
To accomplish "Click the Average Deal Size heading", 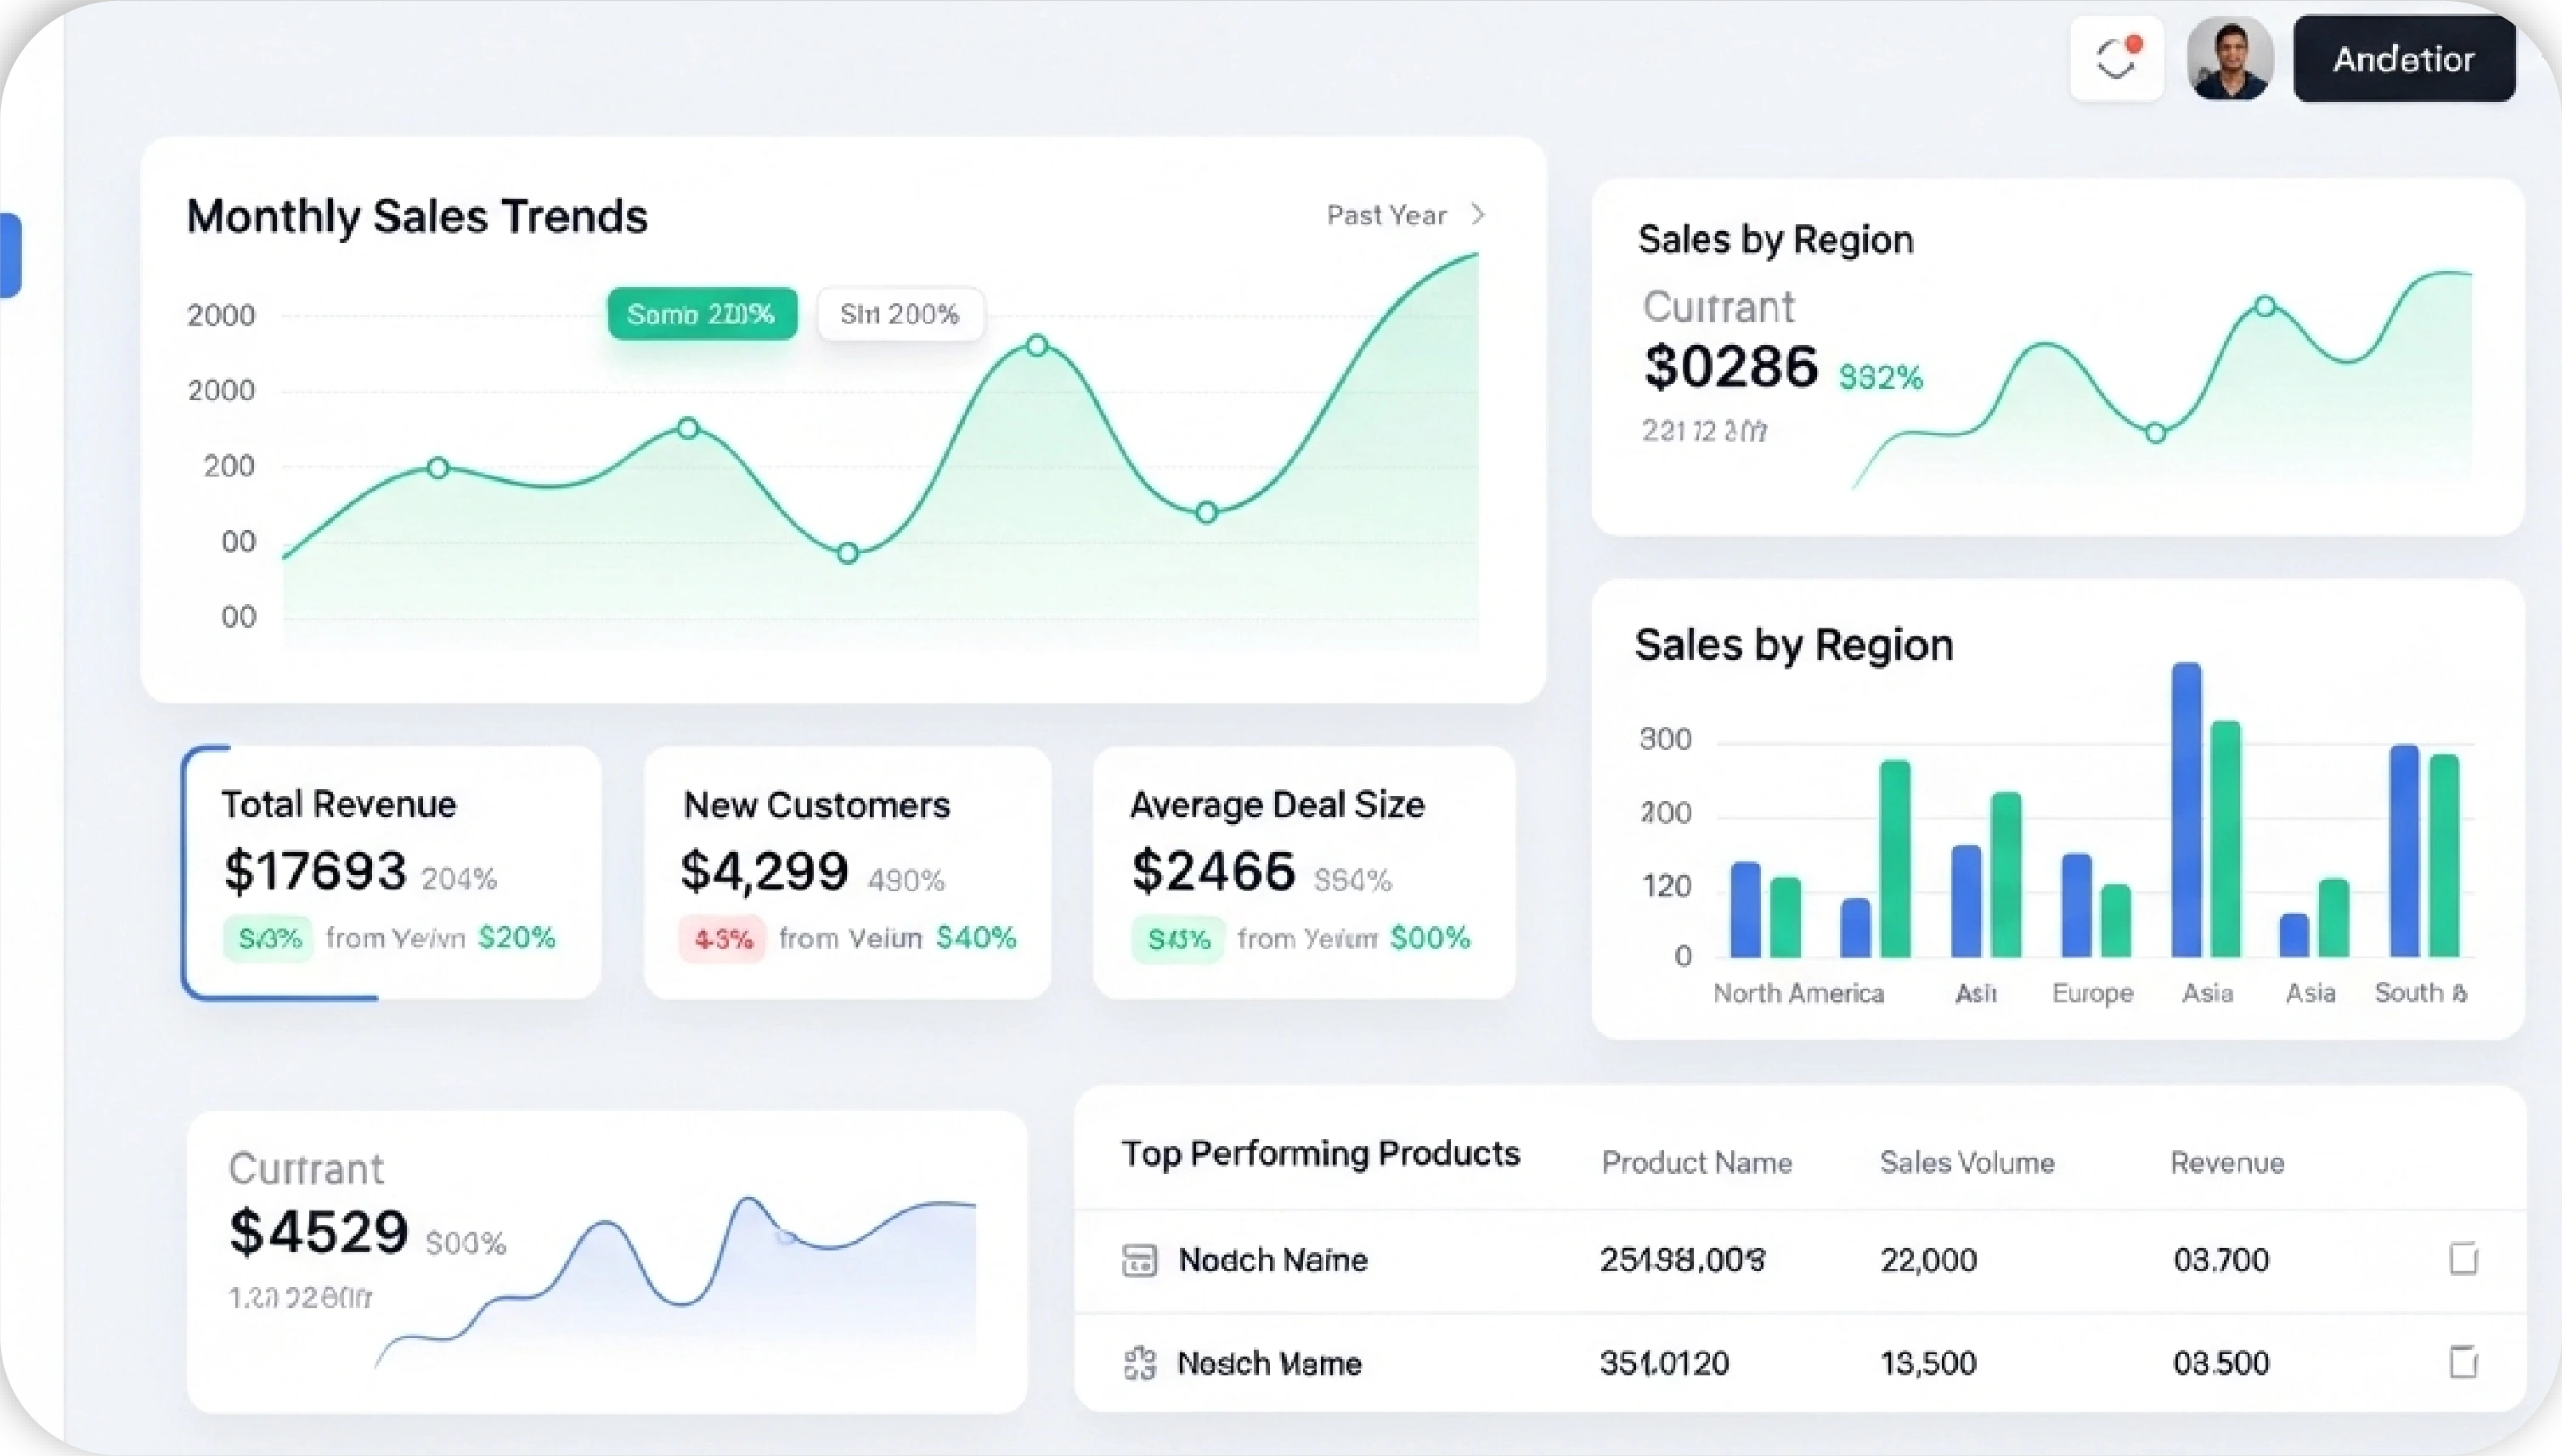I will (1277, 804).
